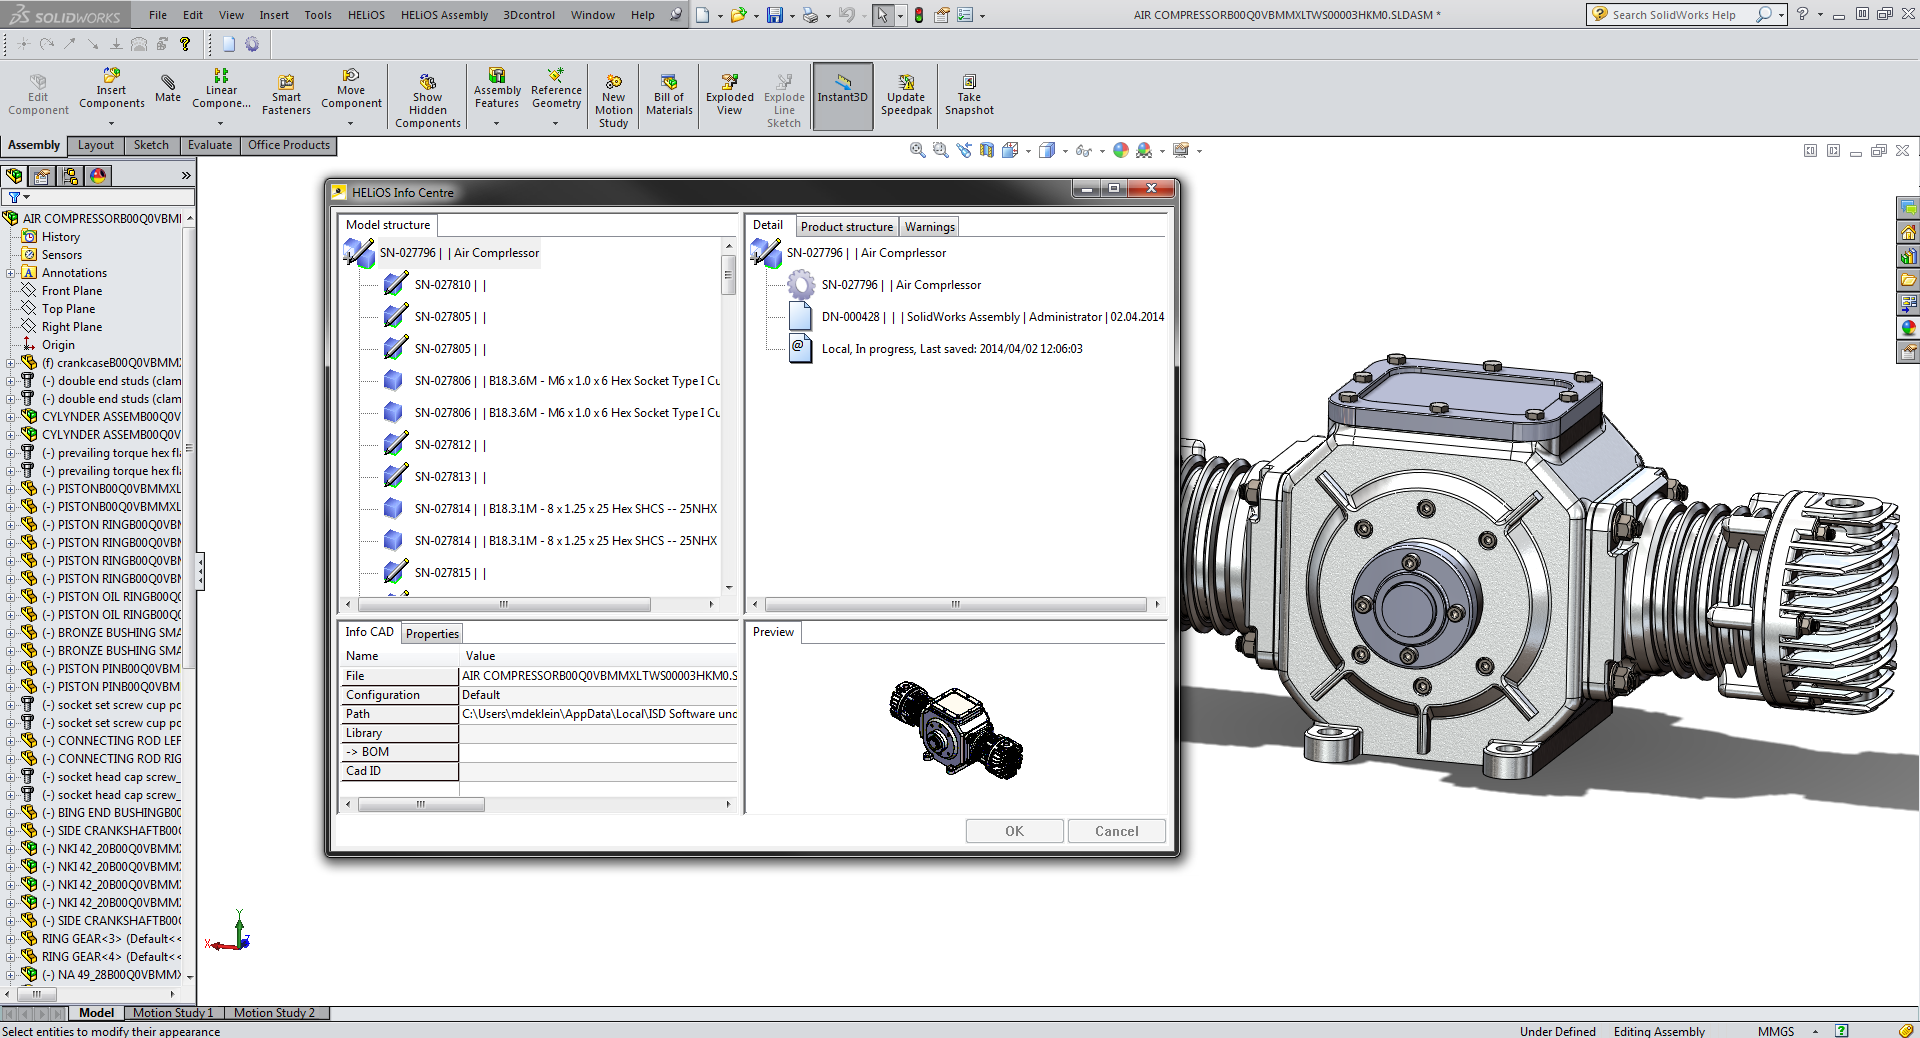Open the Assembly Features dropdown
The height and width of the screenshot is (1038, 1920).
click(496, 124)
